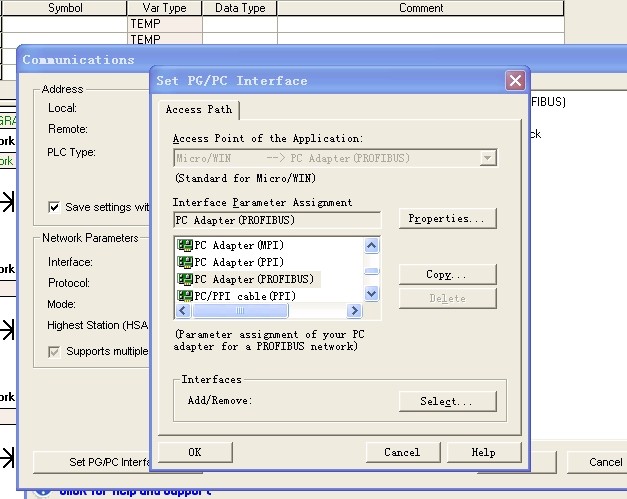Image resolution: width=627 pixels, height=499 pixels.
Task: Click Interface Parameter Assignment text field
Action: tap(277, 220)
